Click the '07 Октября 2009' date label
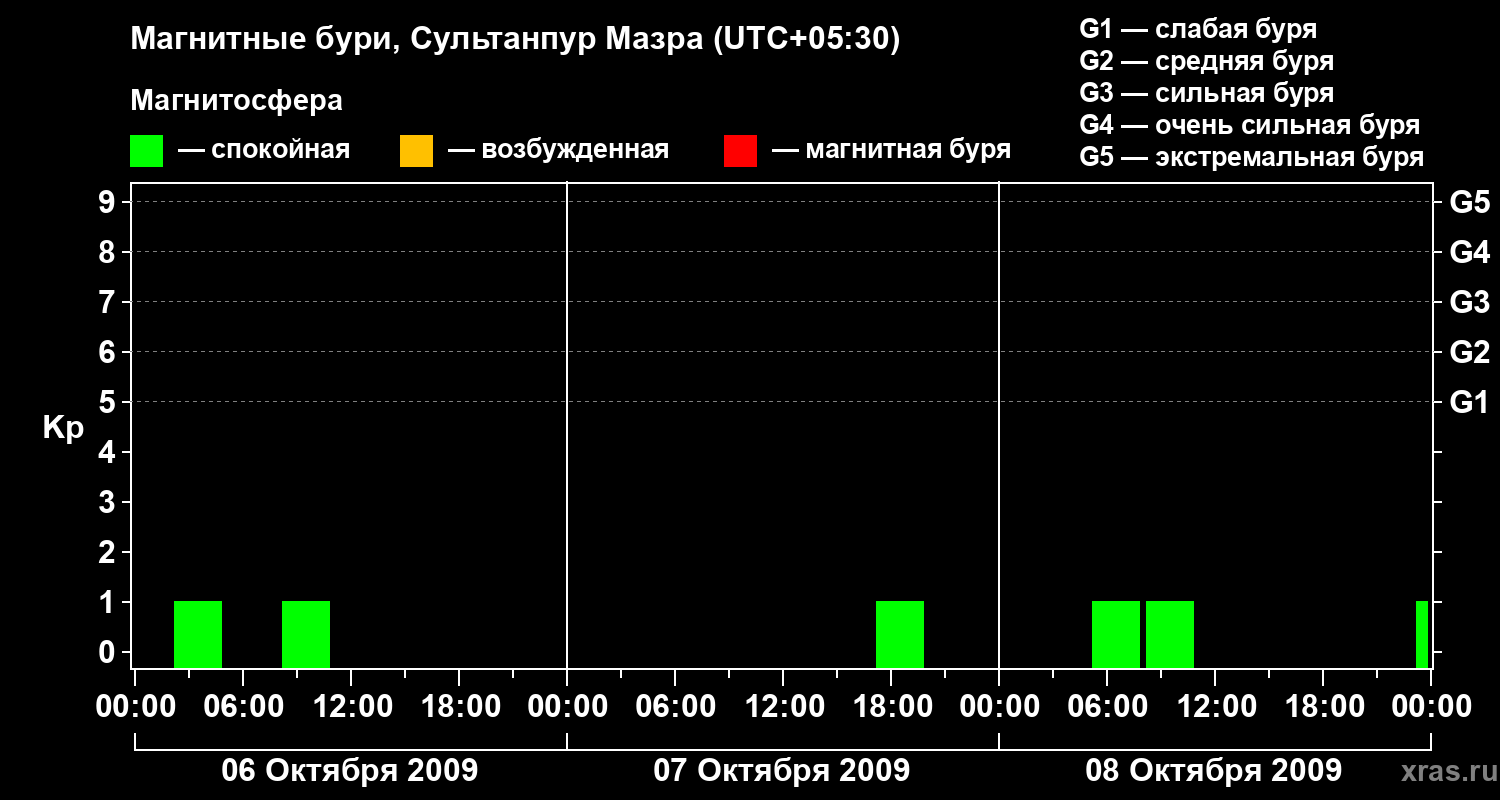 pyautogui.click(x=782, y=771)
